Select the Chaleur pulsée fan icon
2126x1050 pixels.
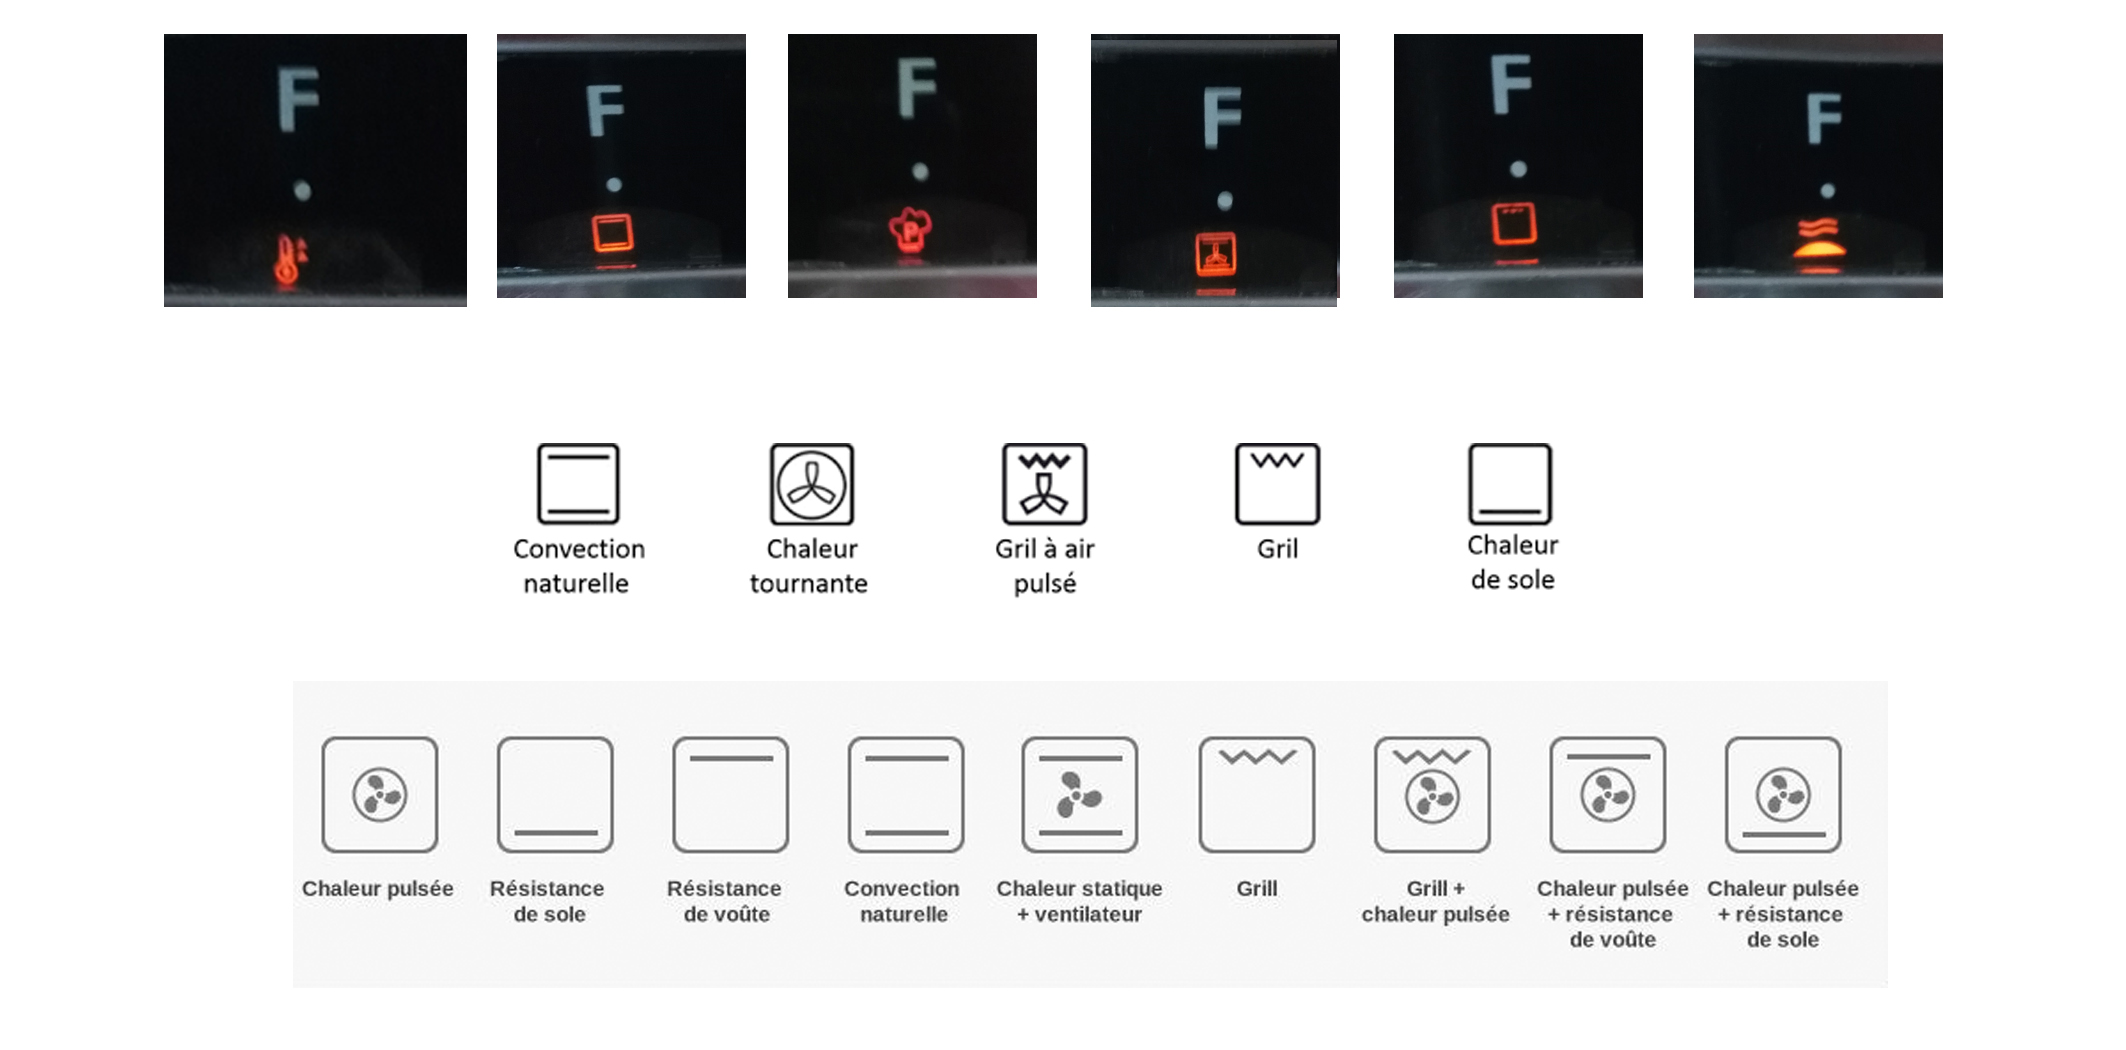pyautogui.click(x=380, y=795)
